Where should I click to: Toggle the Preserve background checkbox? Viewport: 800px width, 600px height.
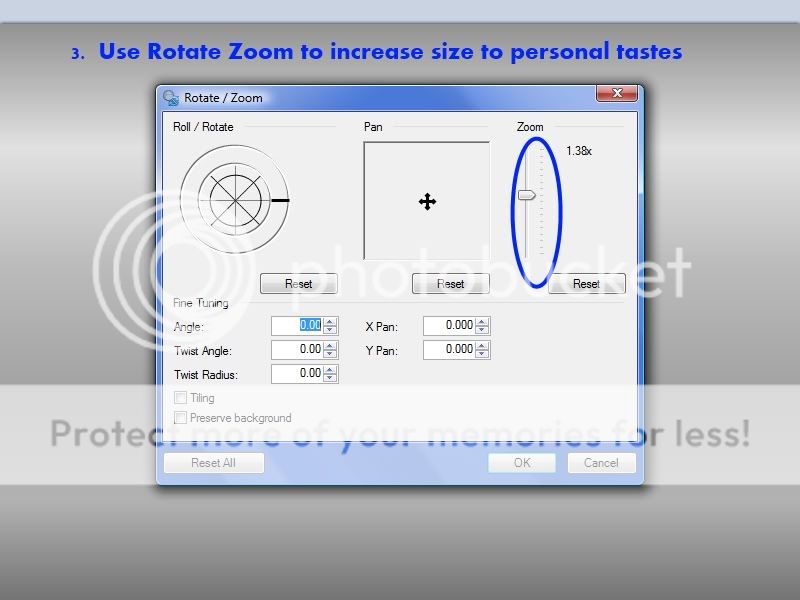(181, 418)
